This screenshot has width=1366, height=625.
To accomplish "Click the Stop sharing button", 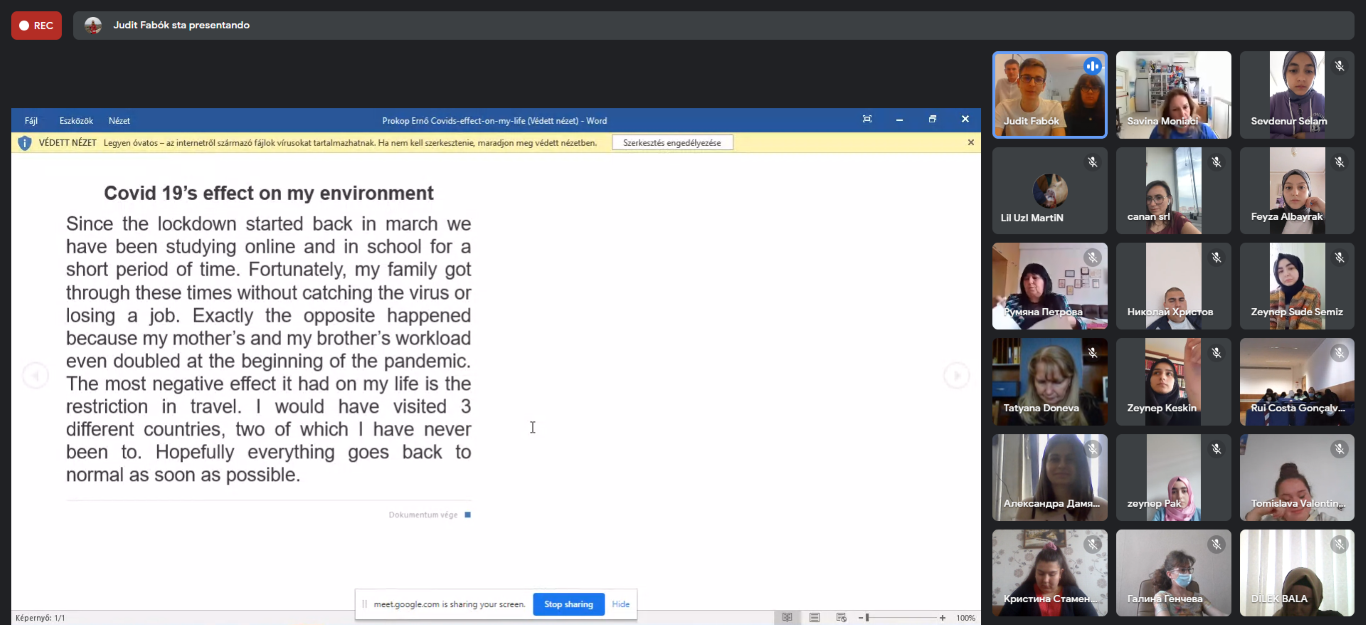I will 568,604.
